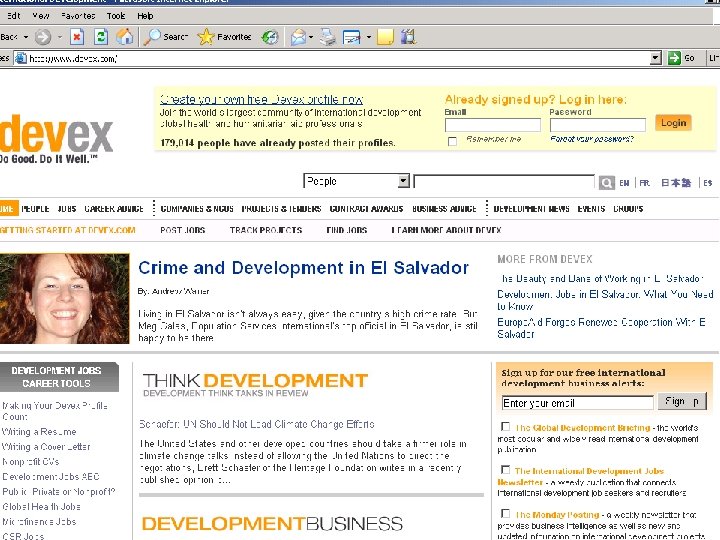
Task: Click the red-haired woman article photo
Action: [65, 298]
